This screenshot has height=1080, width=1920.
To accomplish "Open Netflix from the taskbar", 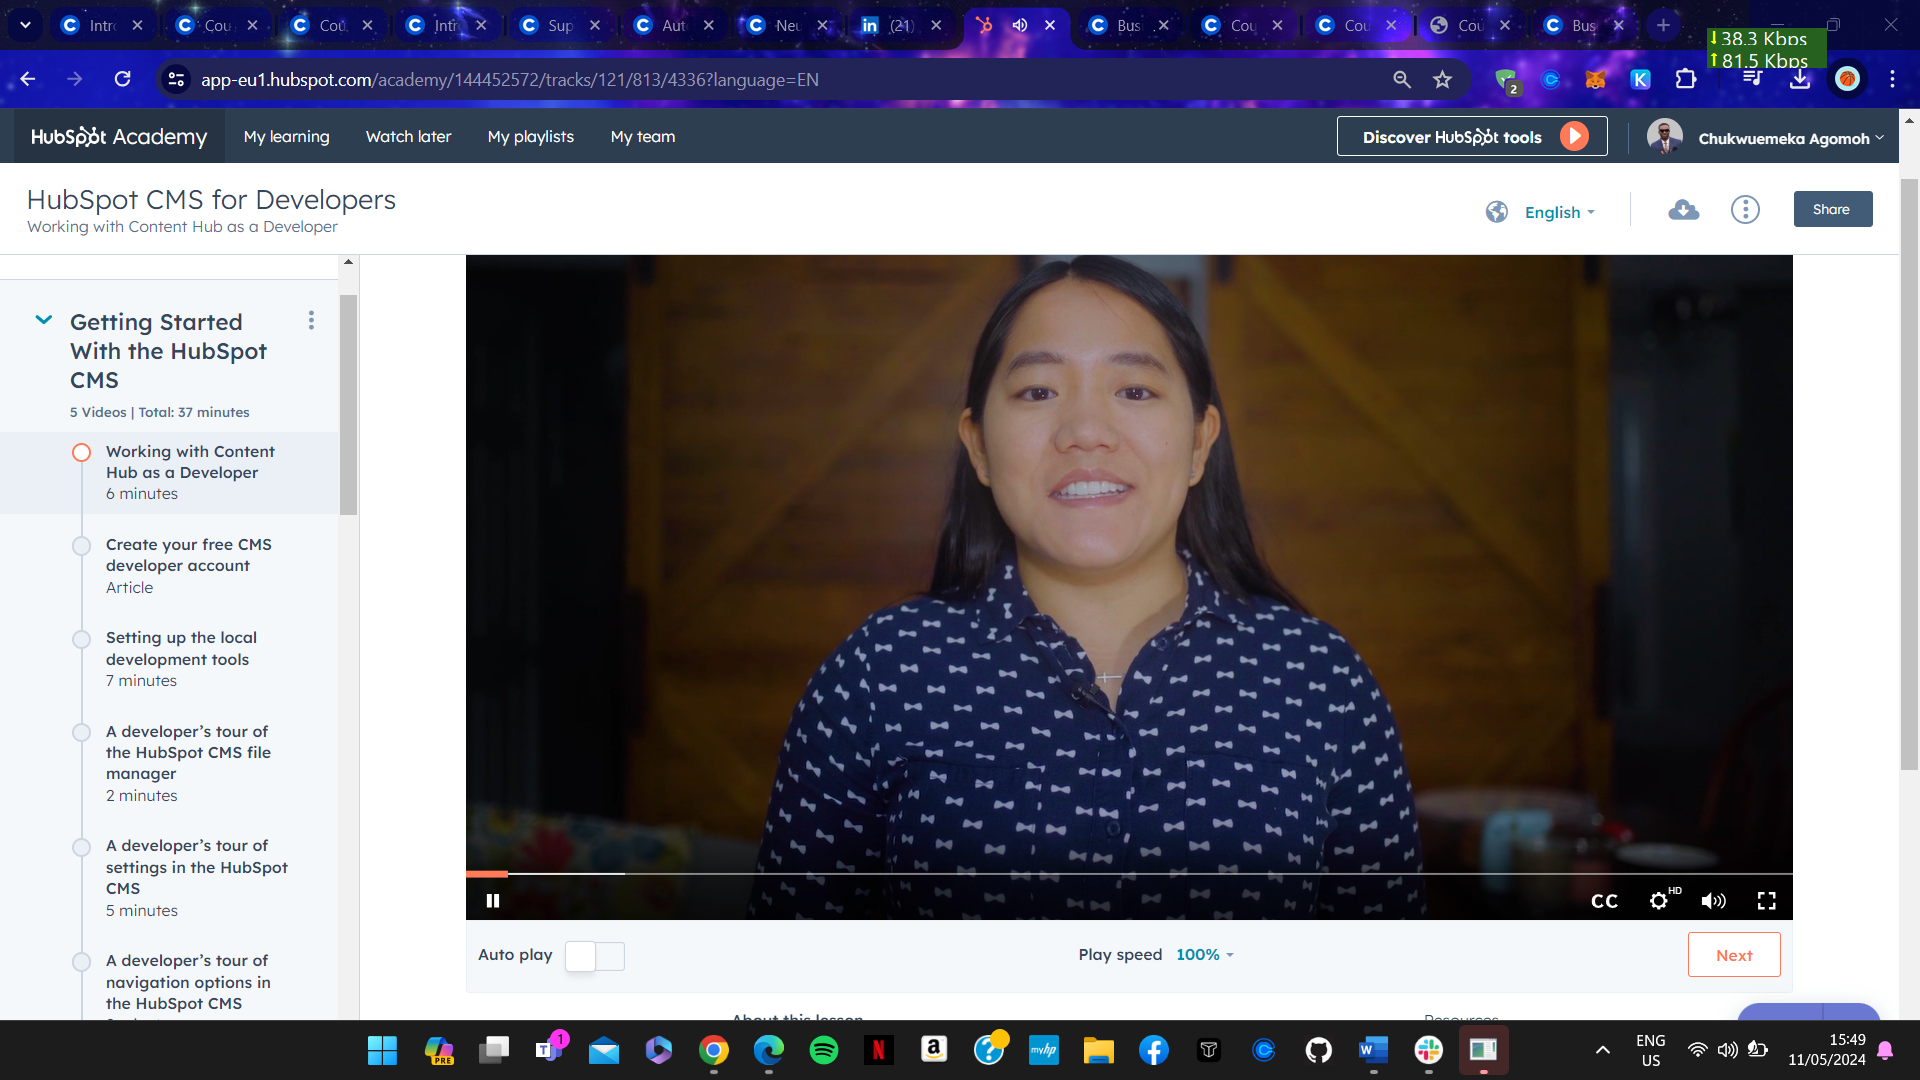I will [x=878, y=1050].
